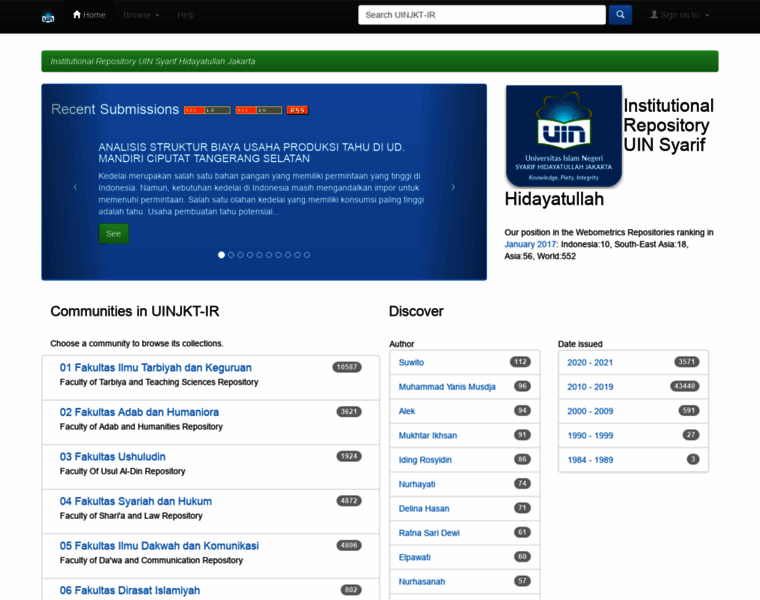The image size is (760, 600).
Task: Filter by author Nurhasanah
Action: pyautogui.click(x=422, y=582)
